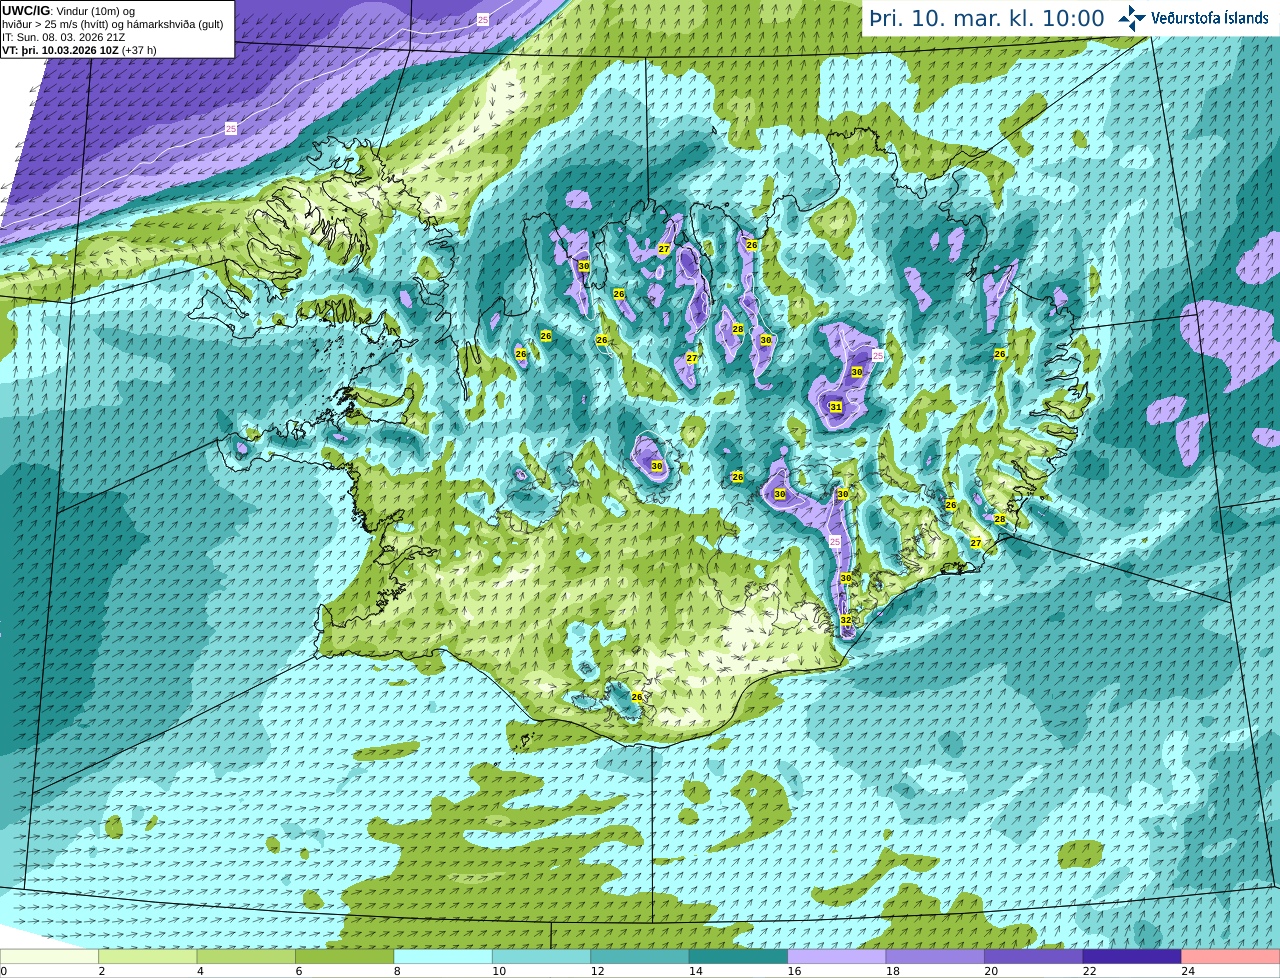The image size is (1280, 978).
Task: Click the color scale tick label '8'
Action: coord(397,970)
